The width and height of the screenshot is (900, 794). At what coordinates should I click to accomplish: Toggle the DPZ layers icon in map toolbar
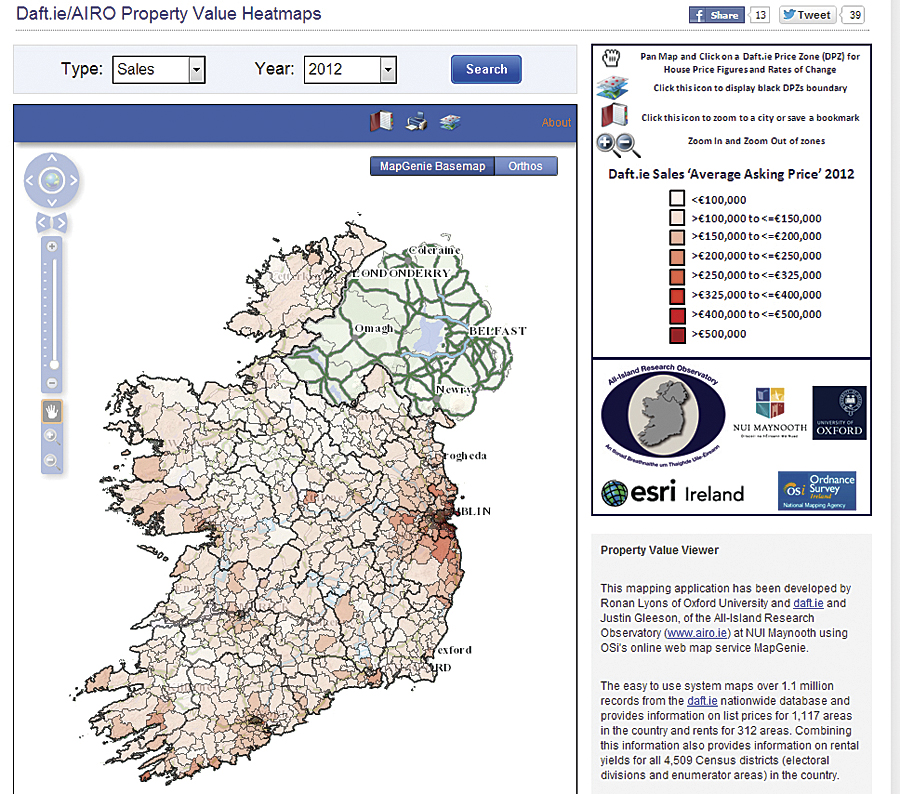tap(450, 122)
